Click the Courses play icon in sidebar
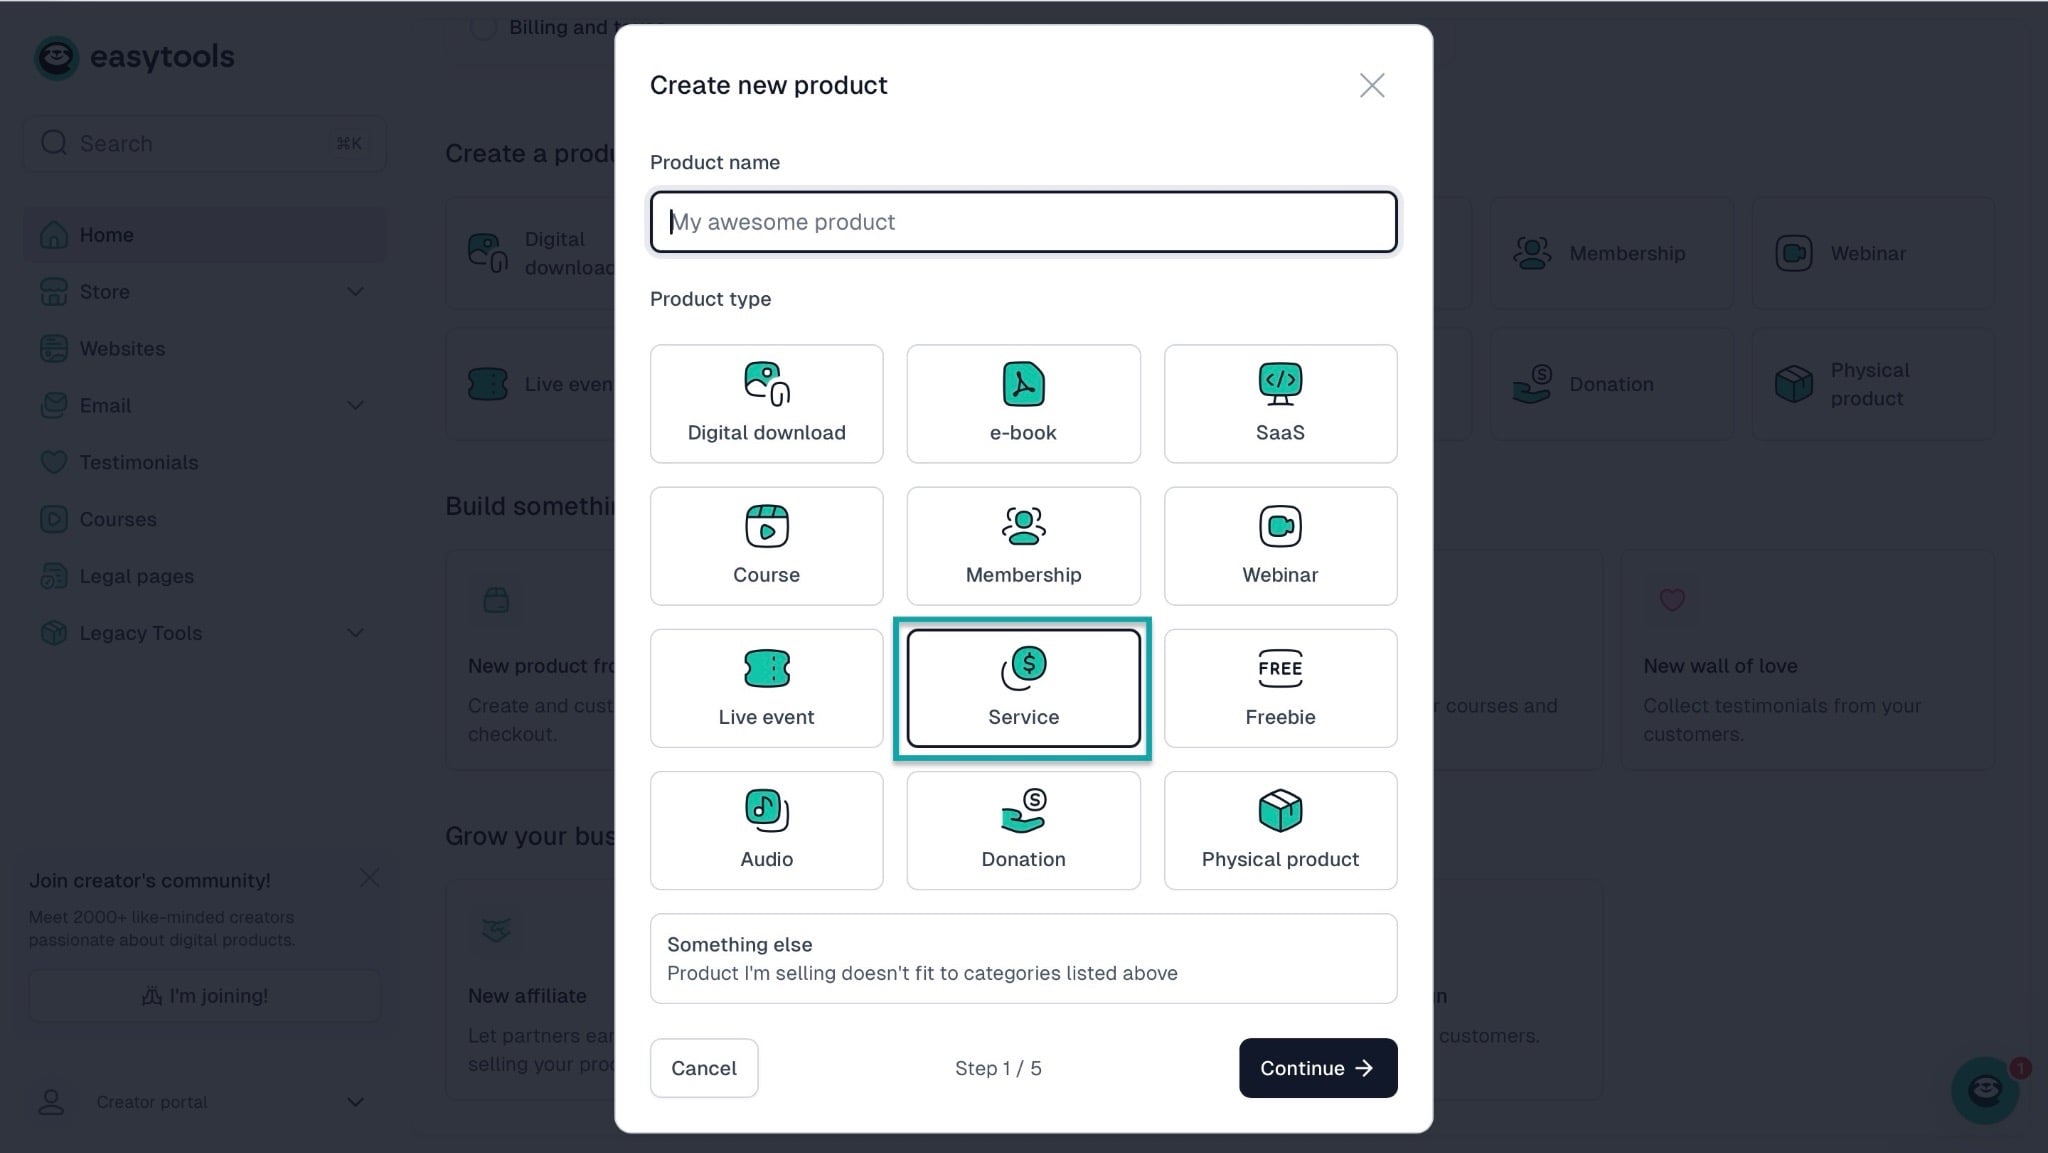 point(54,519)
